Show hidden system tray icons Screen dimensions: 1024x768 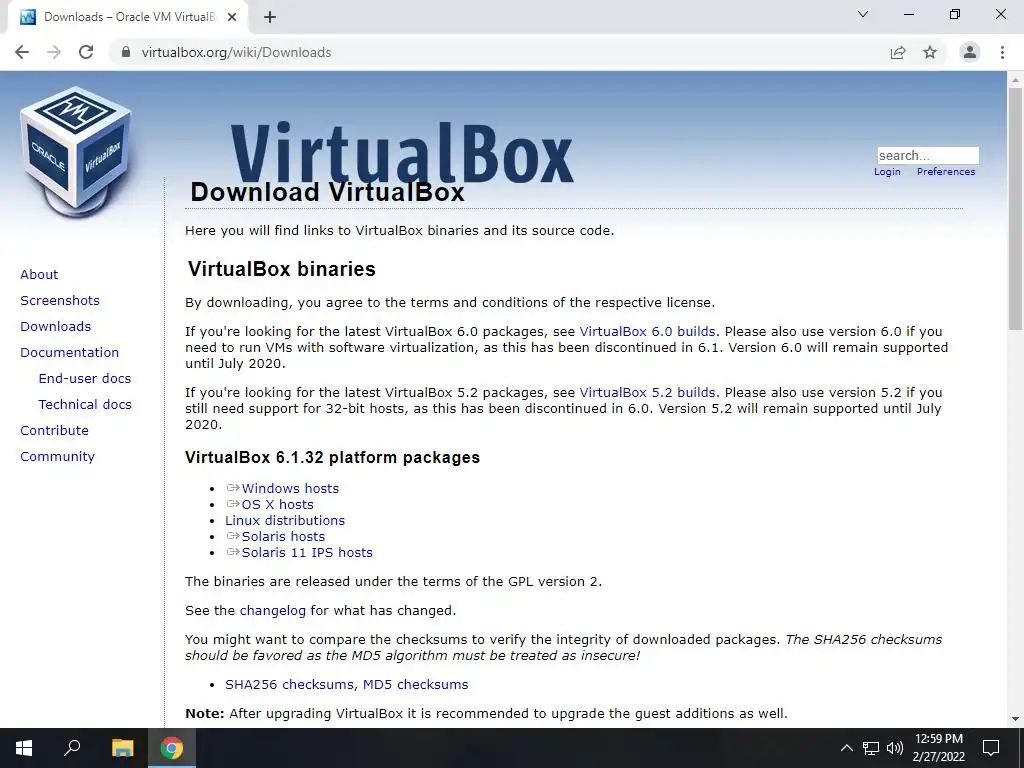pyautogui.click(x=846, y=748)
